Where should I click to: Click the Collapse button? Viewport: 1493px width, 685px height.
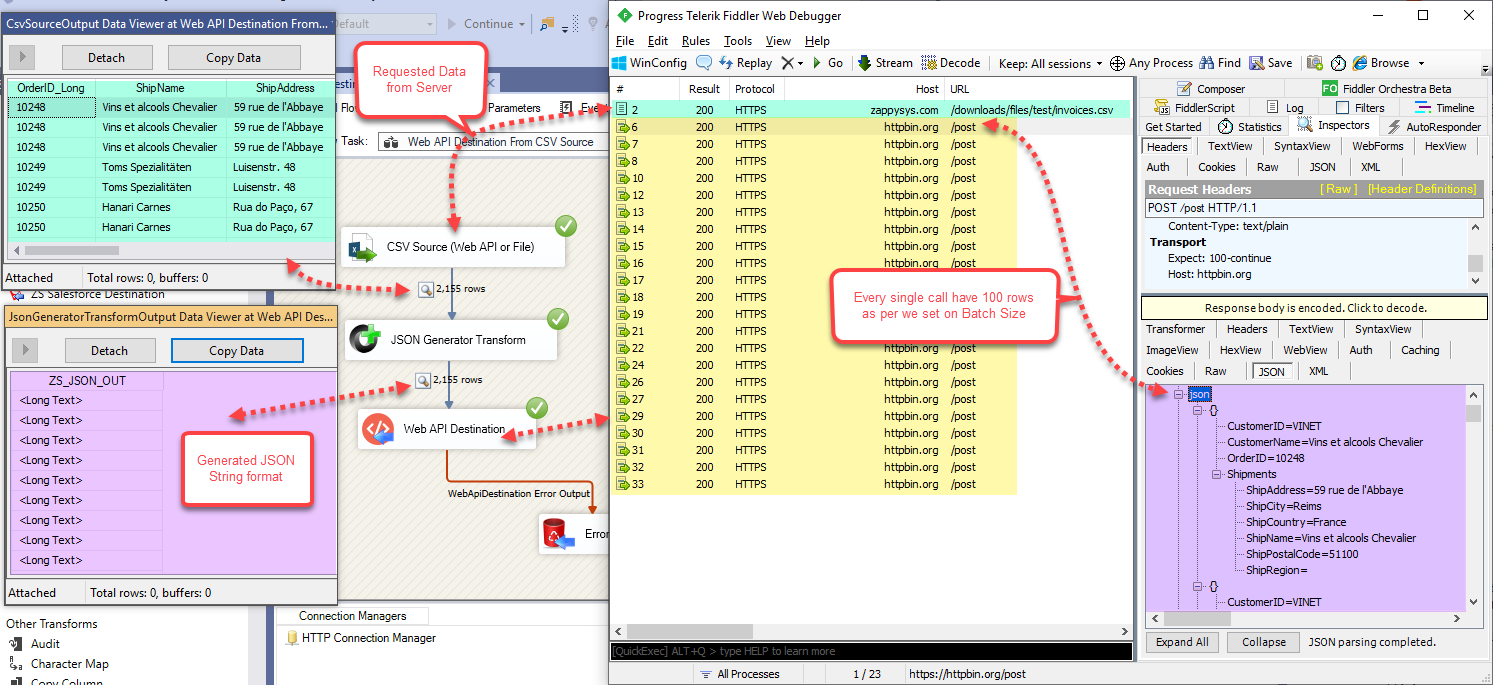point(1264,642)
